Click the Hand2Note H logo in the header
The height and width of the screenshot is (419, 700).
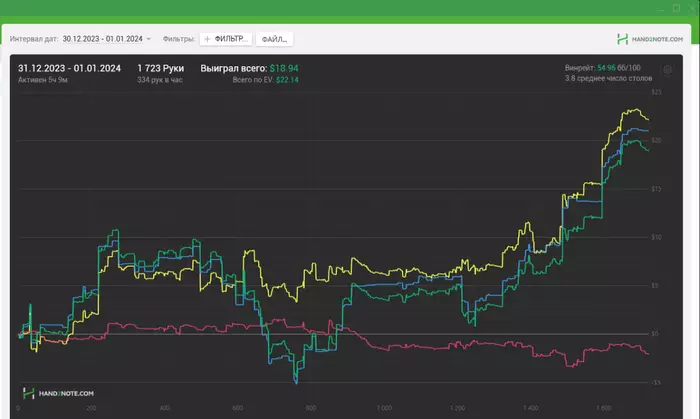click(622, 39)
